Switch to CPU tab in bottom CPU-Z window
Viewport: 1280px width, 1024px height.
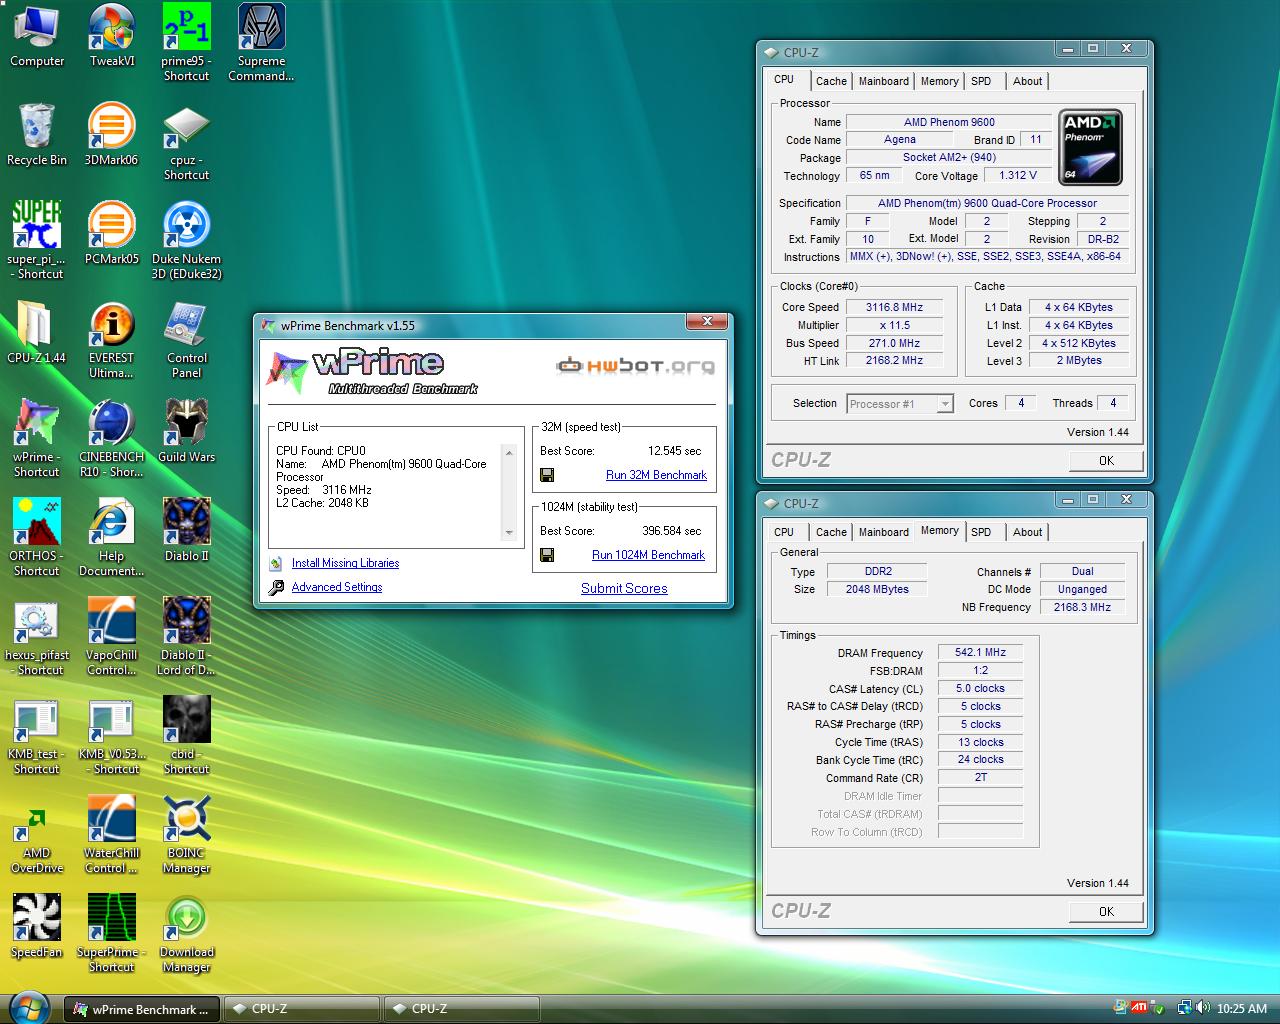[x=784, y=532]
